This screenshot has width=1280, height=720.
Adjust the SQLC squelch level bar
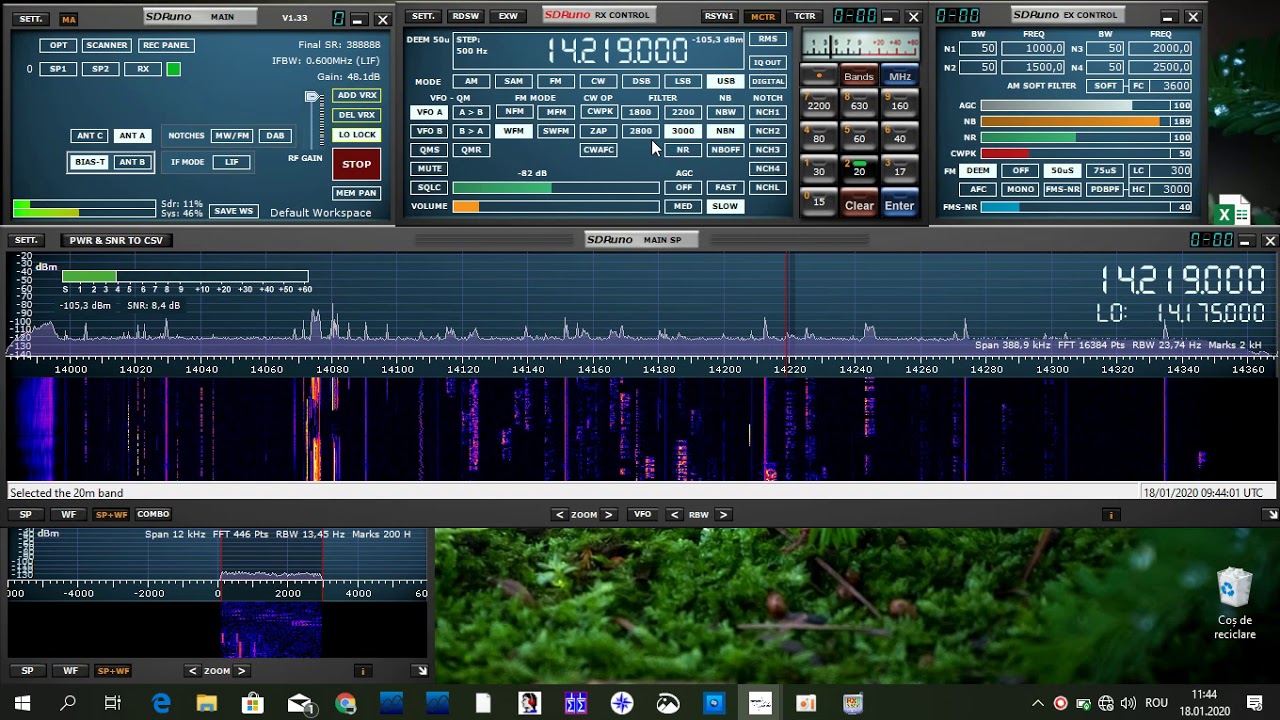coord(556,188)
